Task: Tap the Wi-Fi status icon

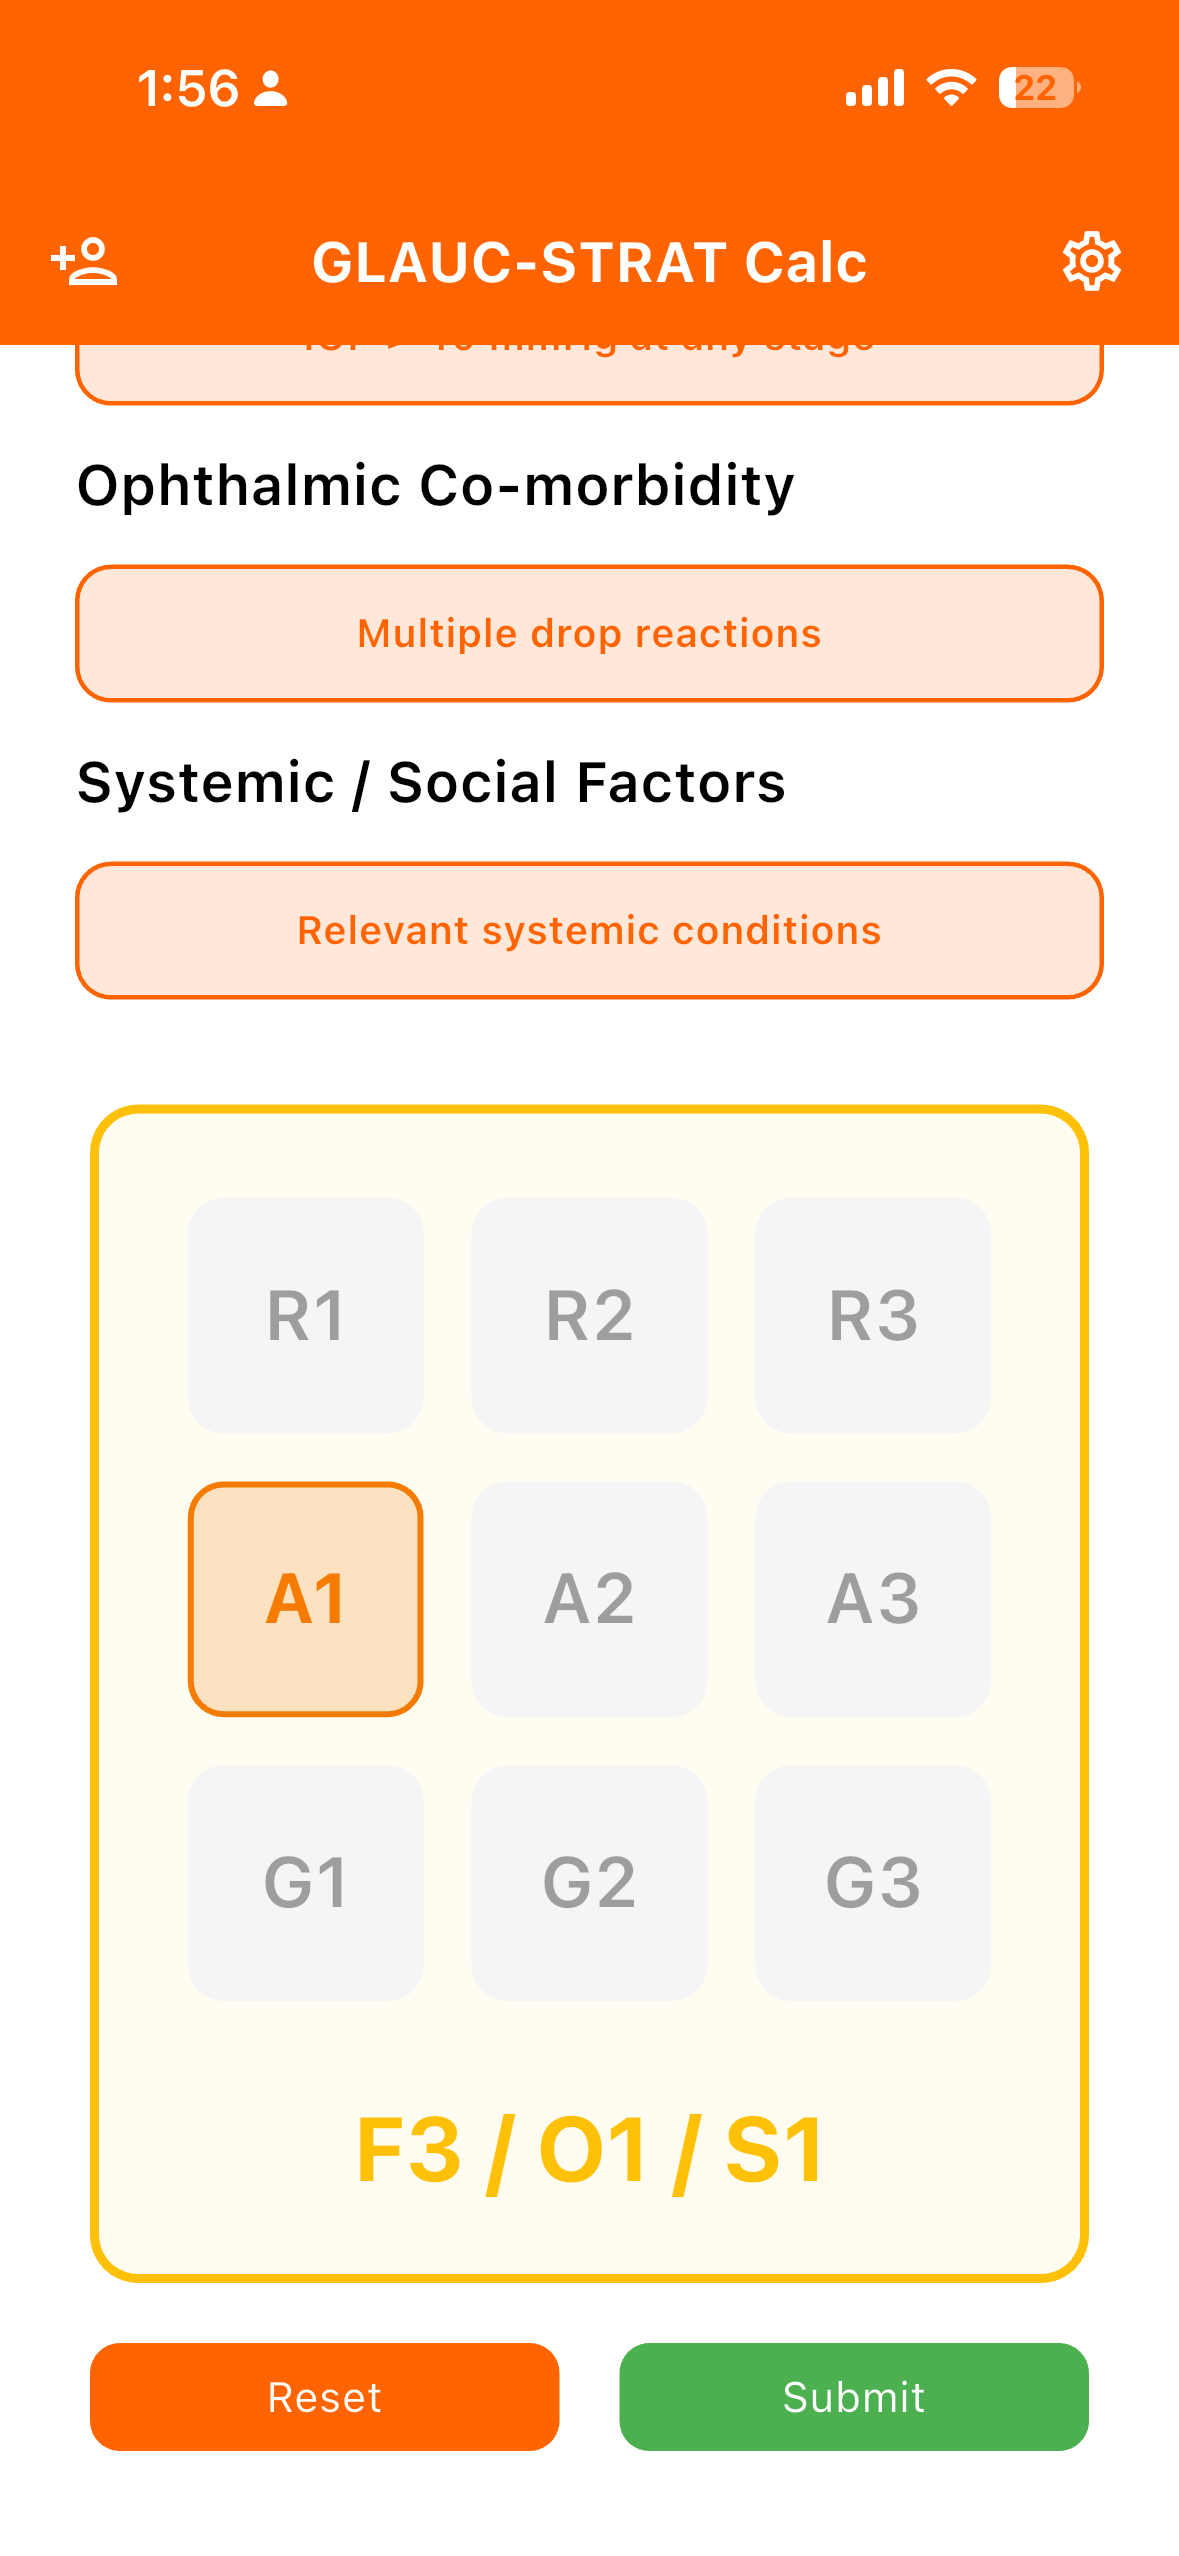Action: click(951, 88)
